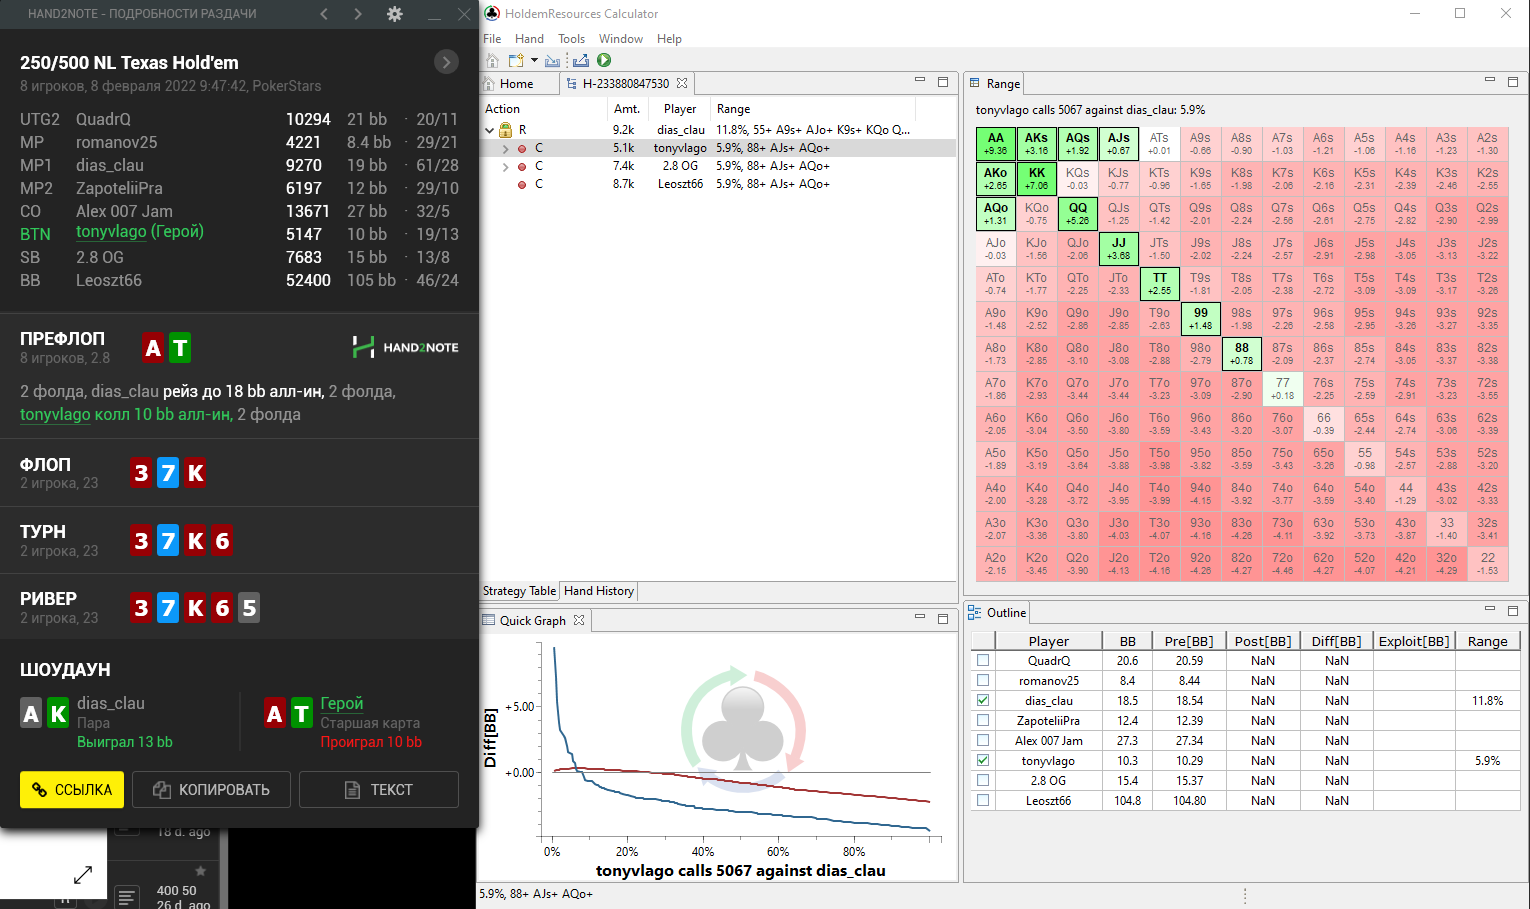Viewport: 1530px width, 909px height.
Task: Maximize the Outline panel
Action: coord(1513,610)
